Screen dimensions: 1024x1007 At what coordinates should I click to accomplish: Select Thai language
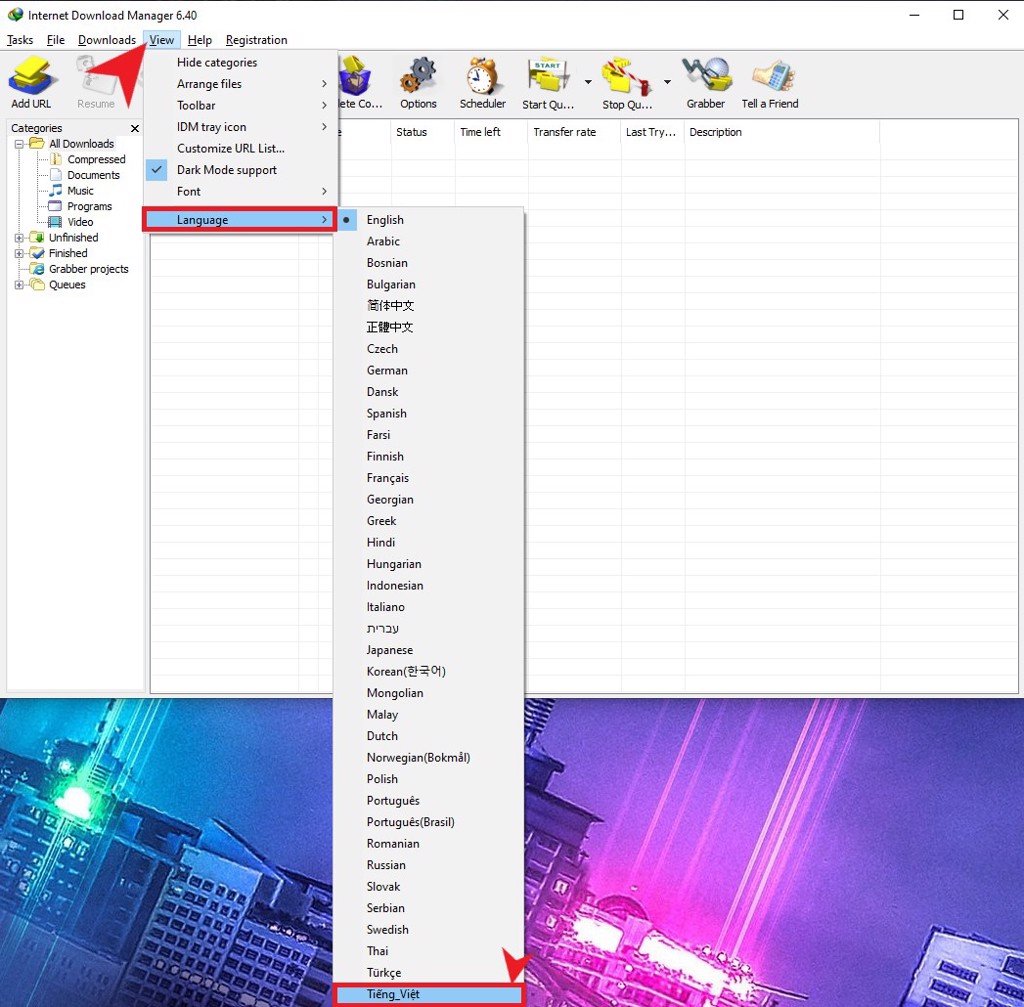(x=428, y=951)
